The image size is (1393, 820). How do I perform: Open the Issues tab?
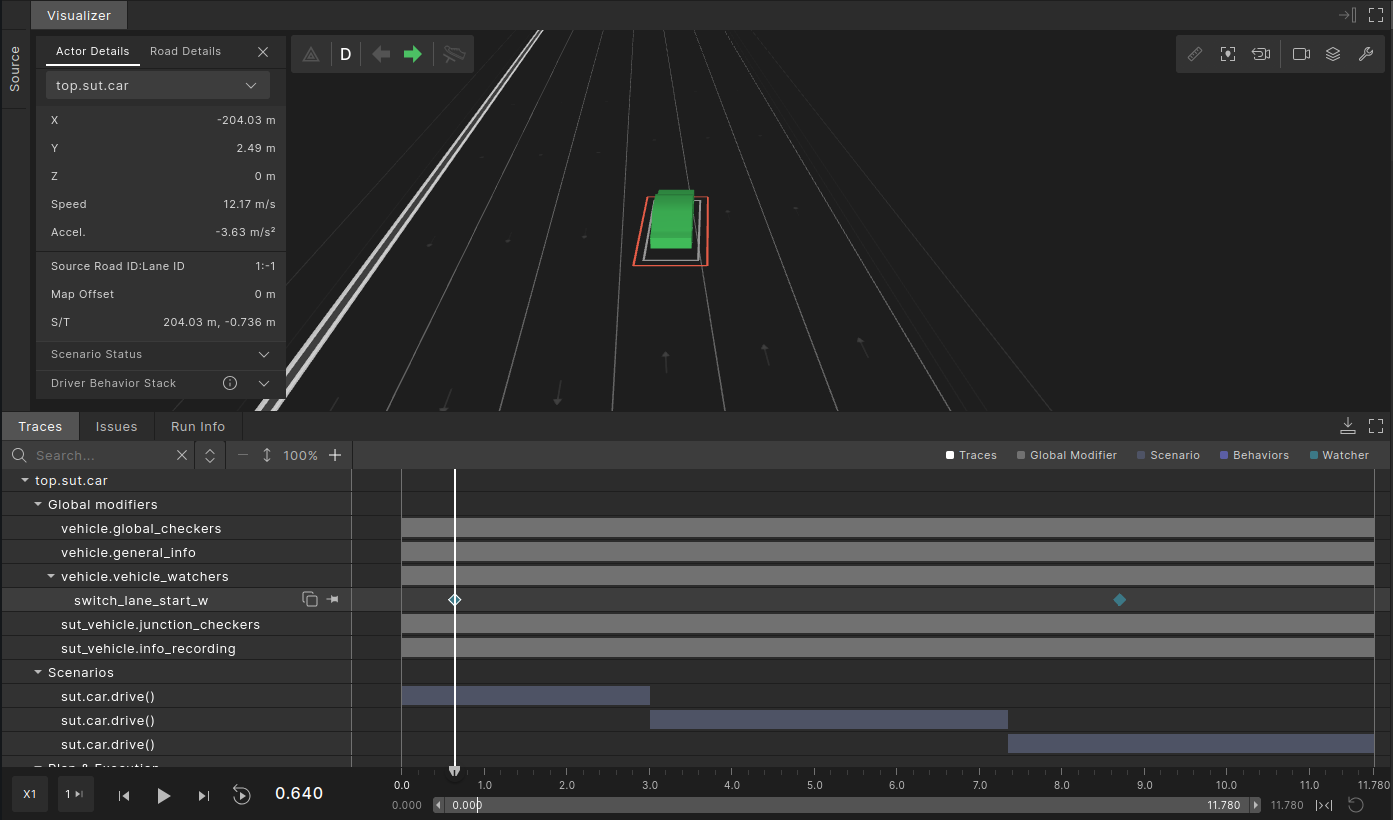(116, 427)
